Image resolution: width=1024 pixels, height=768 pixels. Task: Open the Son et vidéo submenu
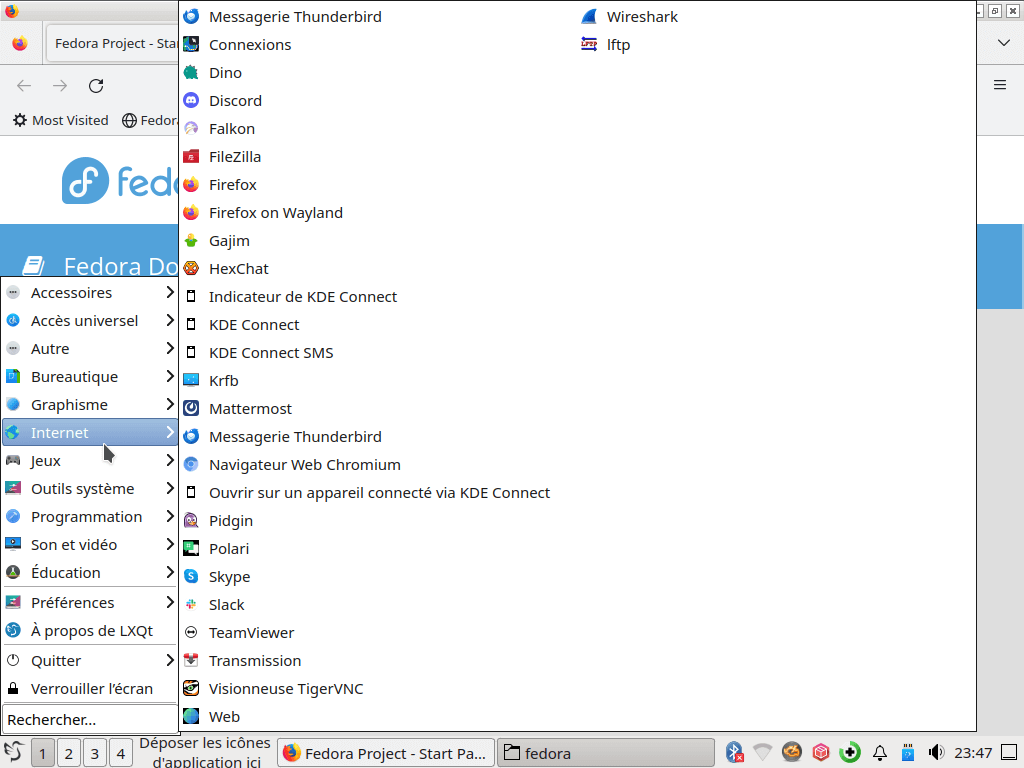pos(90,545)
